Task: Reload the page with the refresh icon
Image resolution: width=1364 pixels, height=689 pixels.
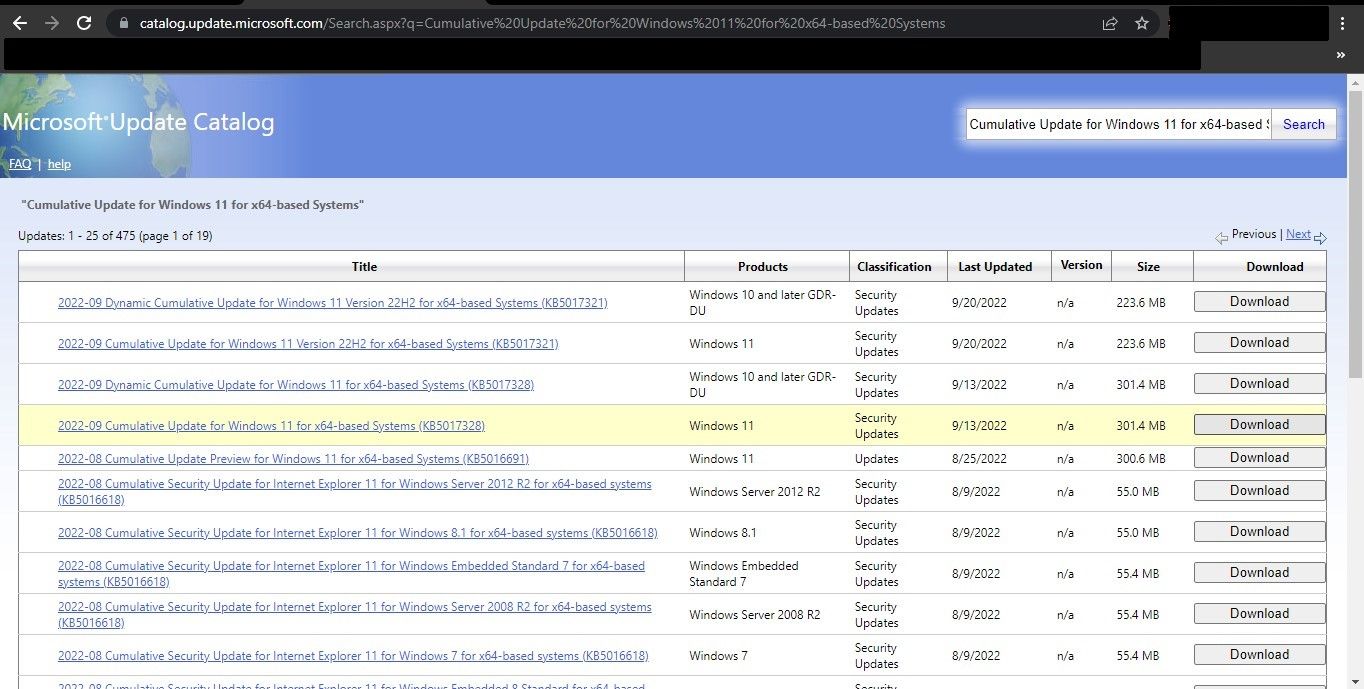Action: (x=84, y=23)
